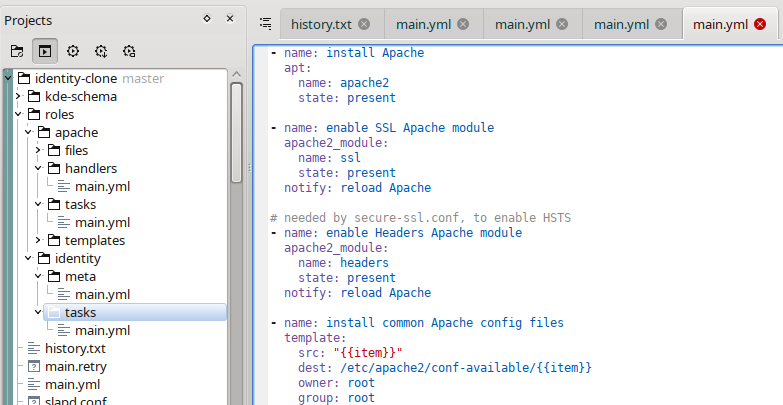Click the gear icon with small rectangle badge
Screen dimensions: 783x405
point(129,51)
